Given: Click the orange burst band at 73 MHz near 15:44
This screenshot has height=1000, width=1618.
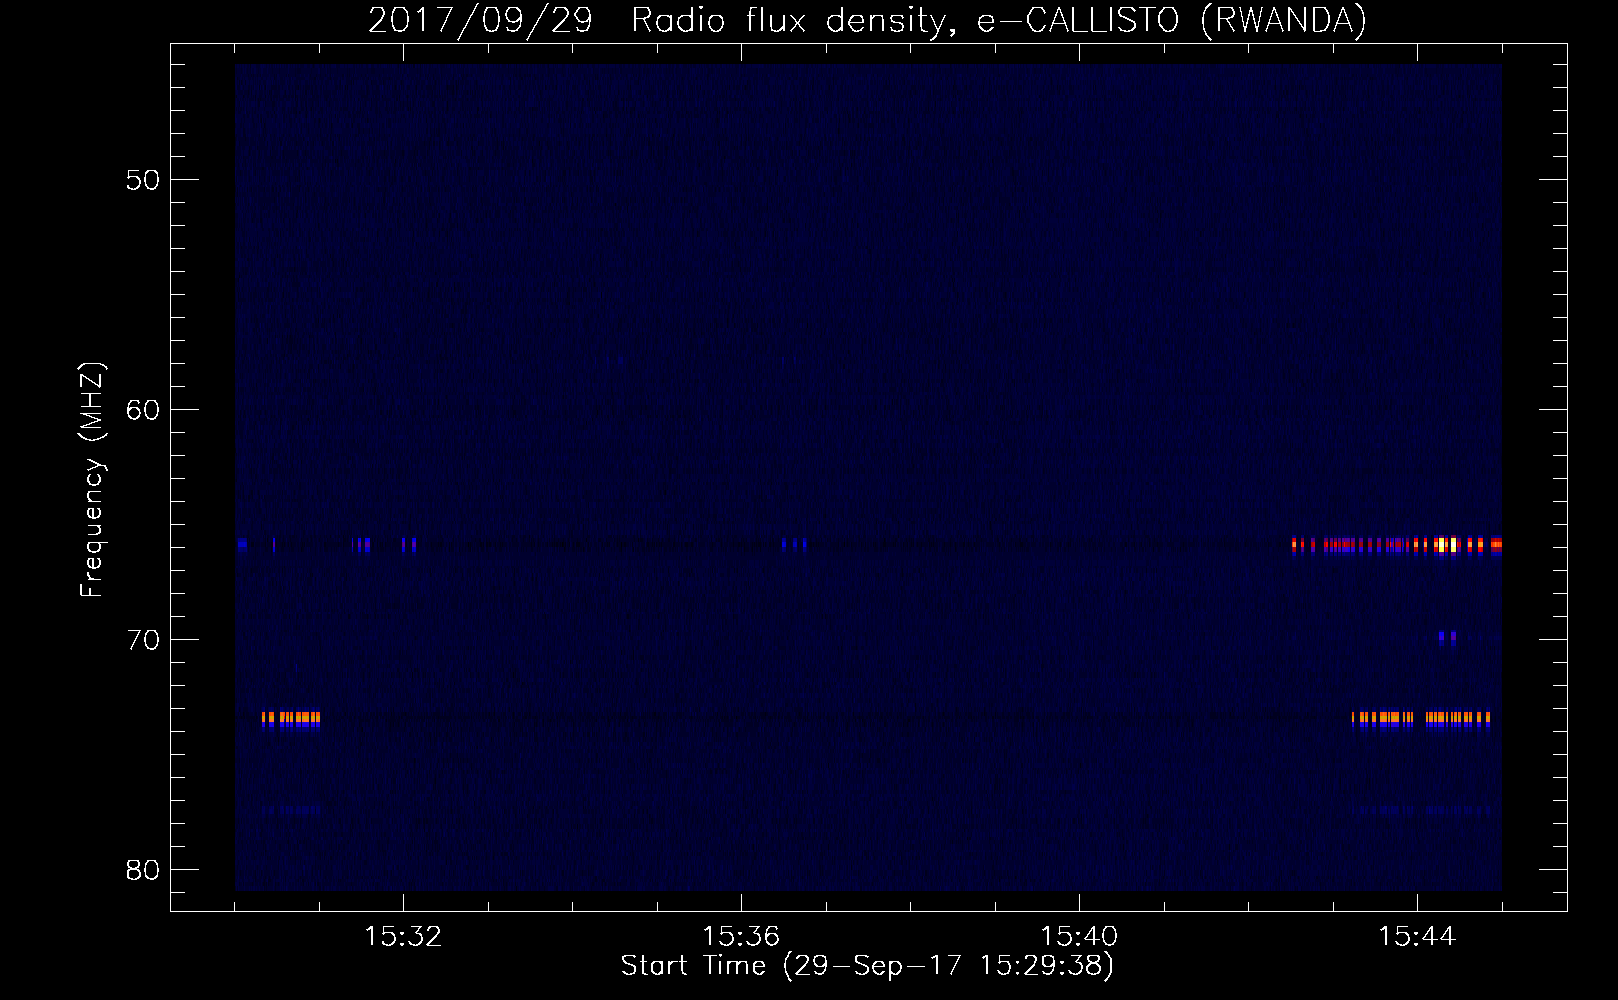Looking at the screenshot, I should pyautogui.click(x=1421, y=717).
